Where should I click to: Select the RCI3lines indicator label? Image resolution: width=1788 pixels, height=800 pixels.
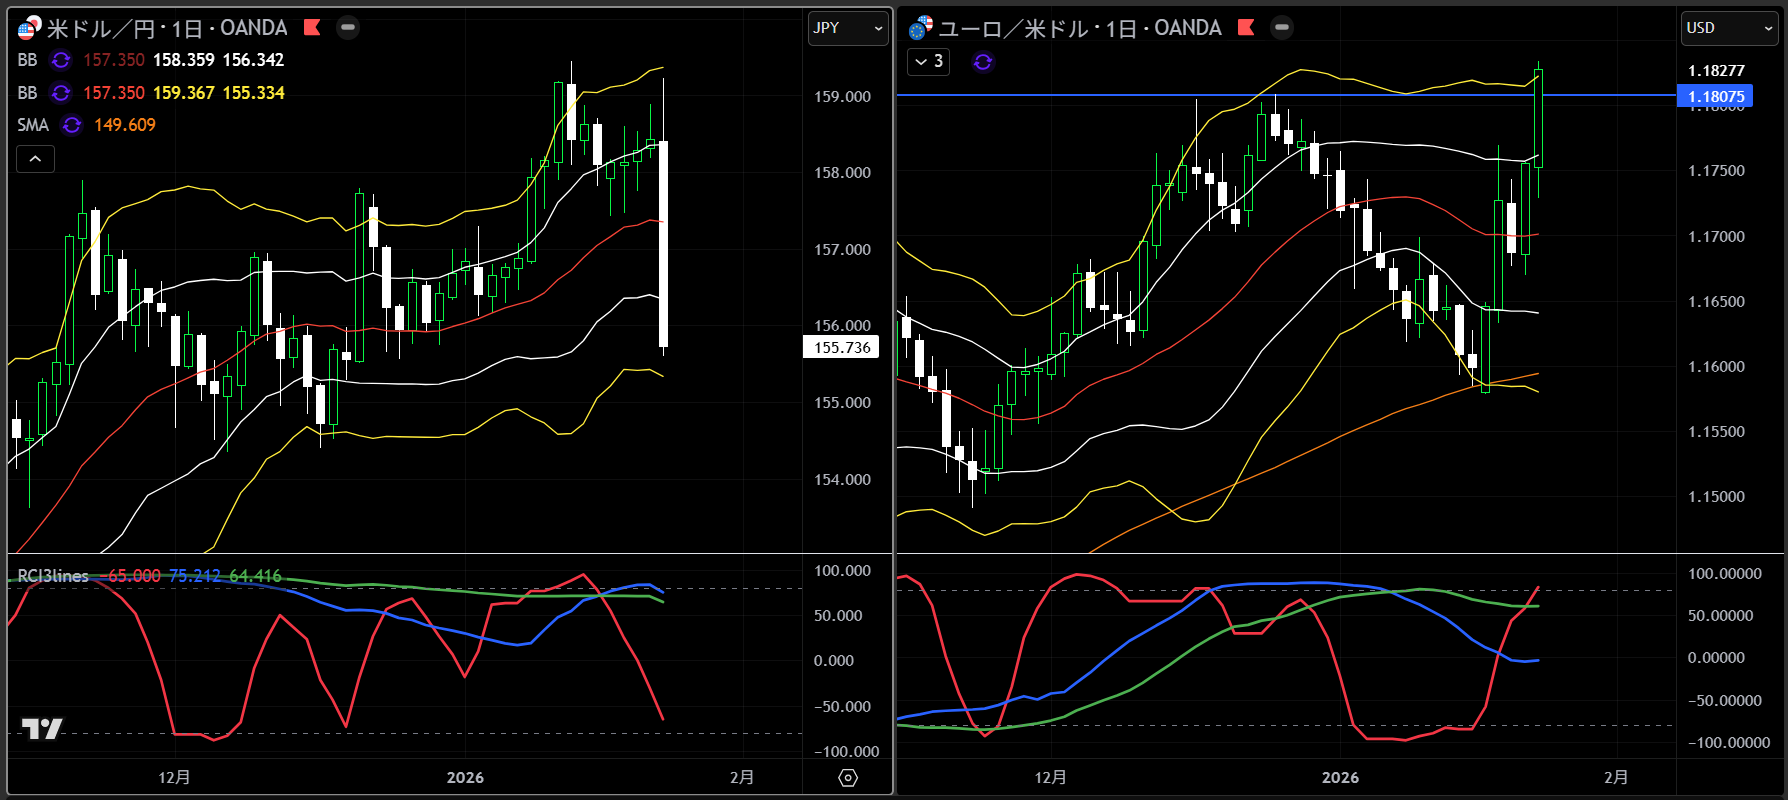(x=53, y=576)
